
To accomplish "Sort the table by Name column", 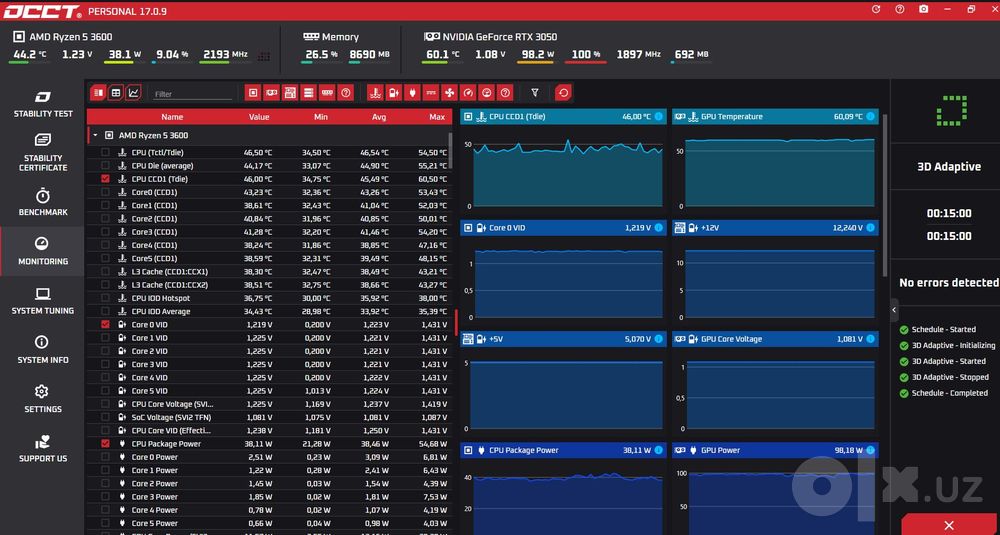I will 172,117.
